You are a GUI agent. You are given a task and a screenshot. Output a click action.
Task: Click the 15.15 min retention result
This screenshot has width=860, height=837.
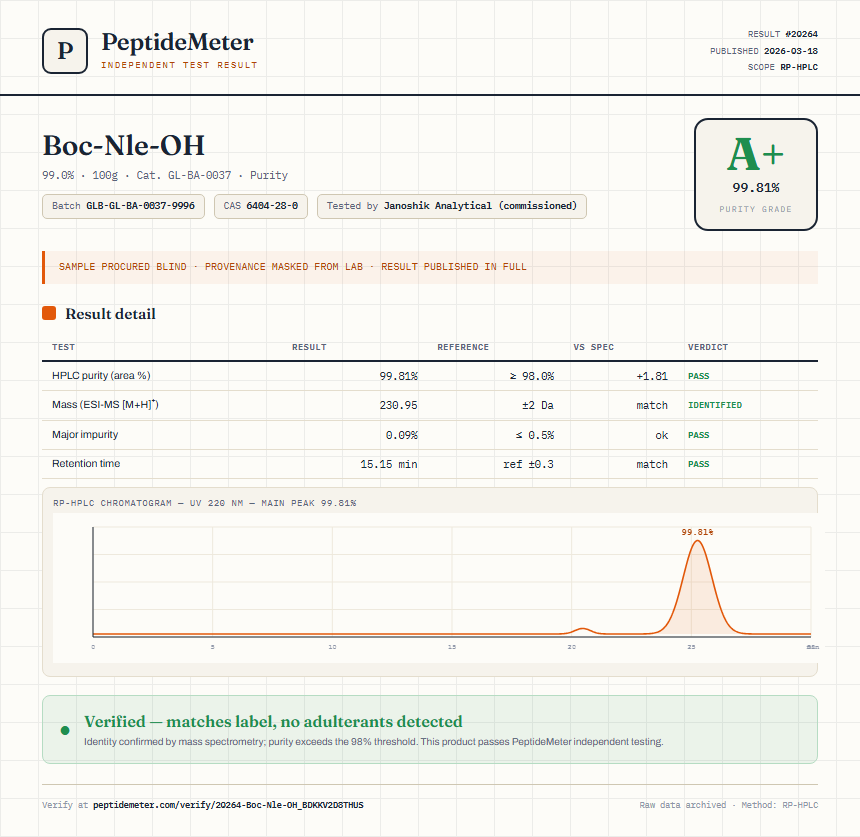[x=389, y=465]
